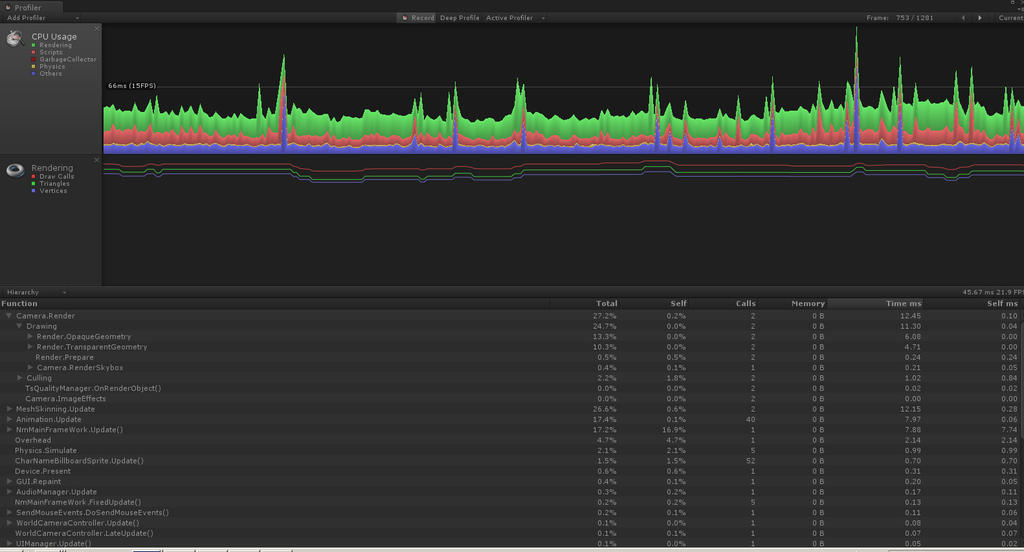The width and height of the screenshot is (1024, 552).
Task: Expand the MeshSkinning.Update row
Action: (x=9, y=409)
